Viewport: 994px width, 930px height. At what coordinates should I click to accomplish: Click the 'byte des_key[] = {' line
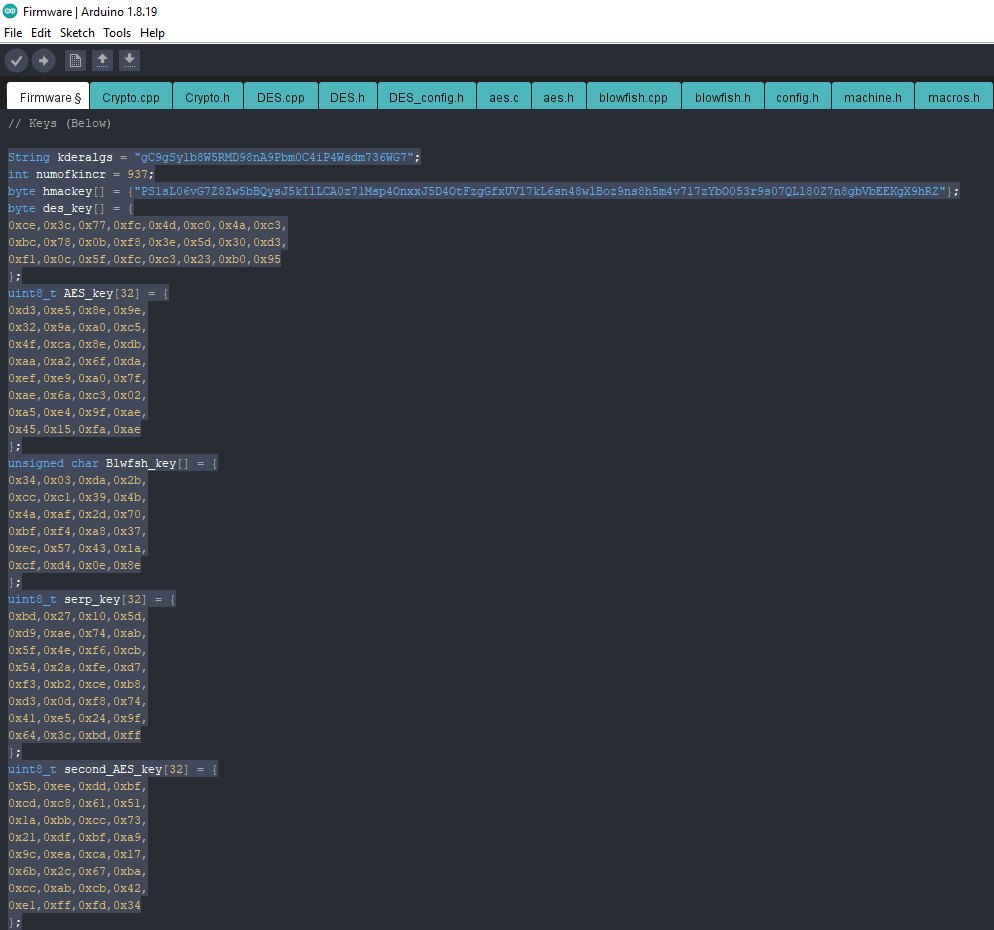coord(71,208)
